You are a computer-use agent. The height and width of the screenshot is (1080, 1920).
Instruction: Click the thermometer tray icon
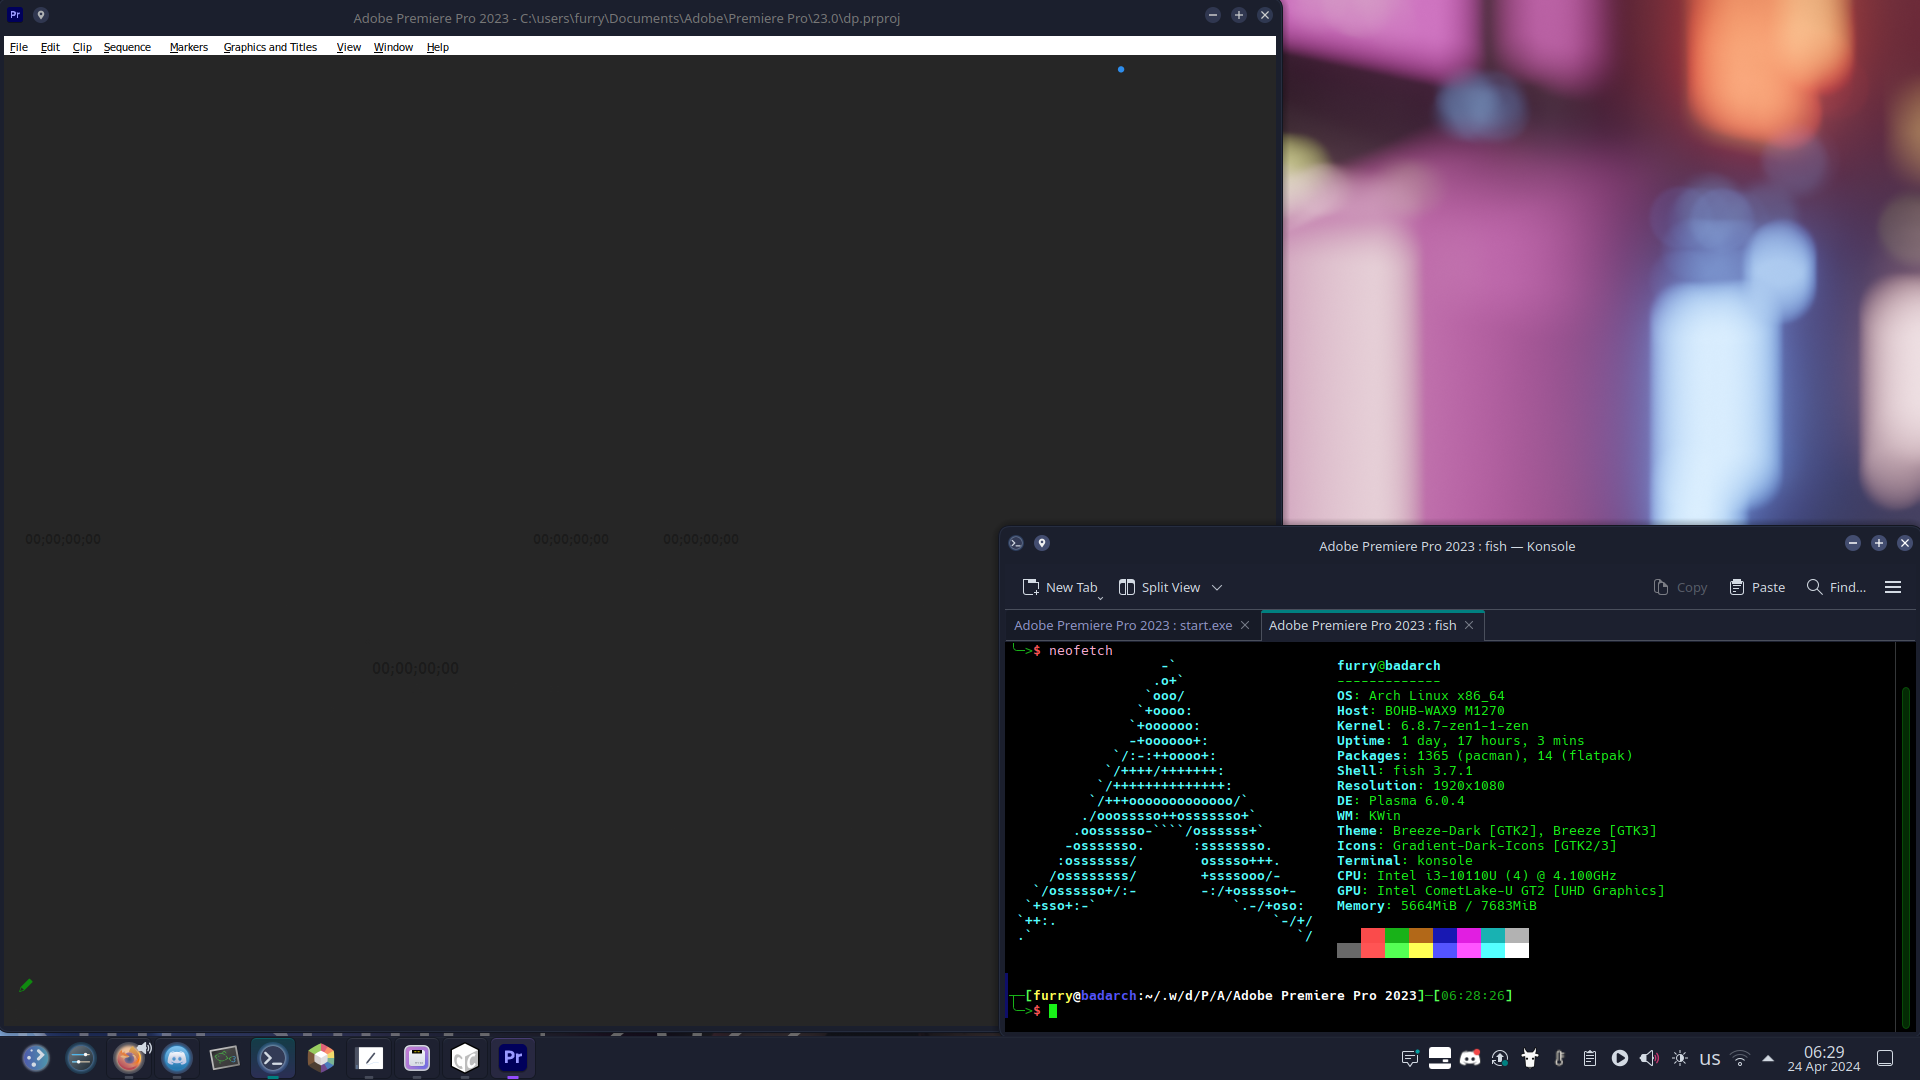pos(1560,1058)
